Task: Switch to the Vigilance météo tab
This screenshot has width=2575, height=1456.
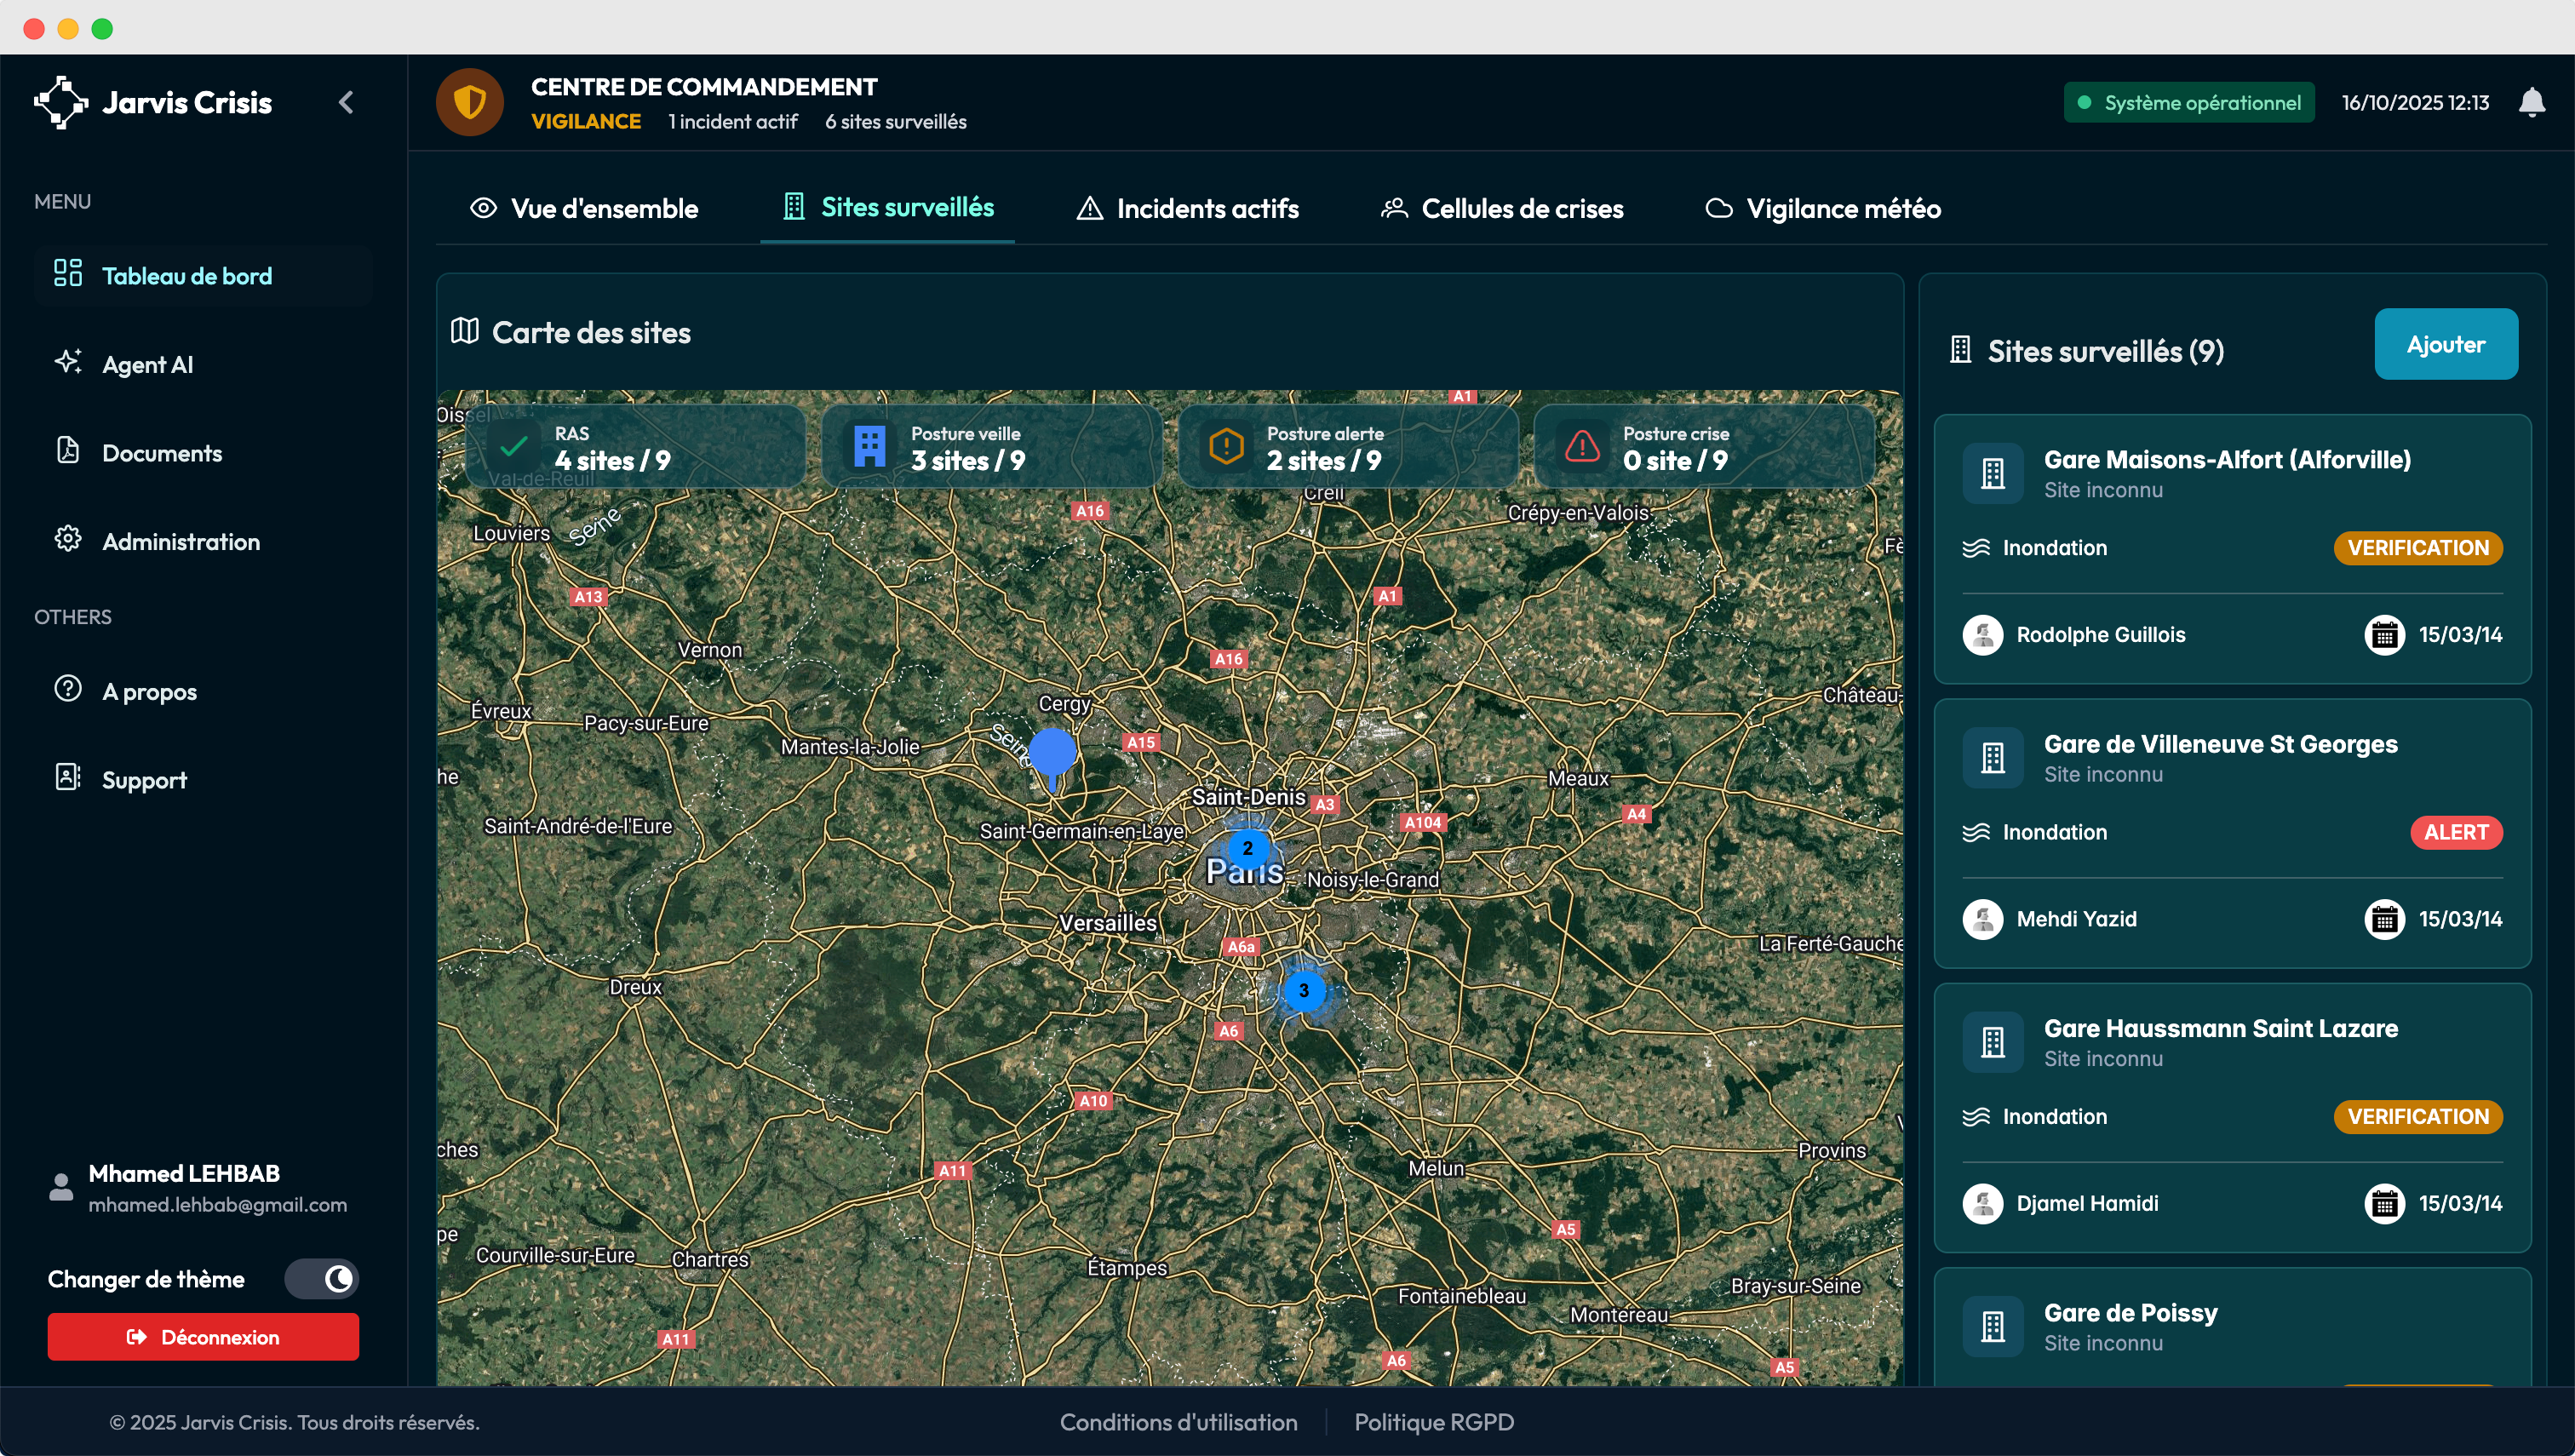Action: click(1822, 208)
